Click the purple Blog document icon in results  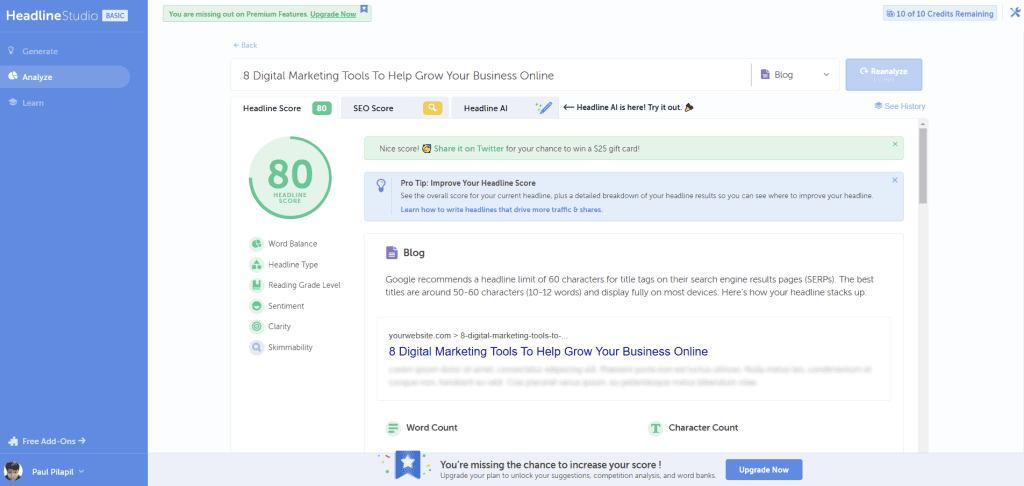coord(392,252)
